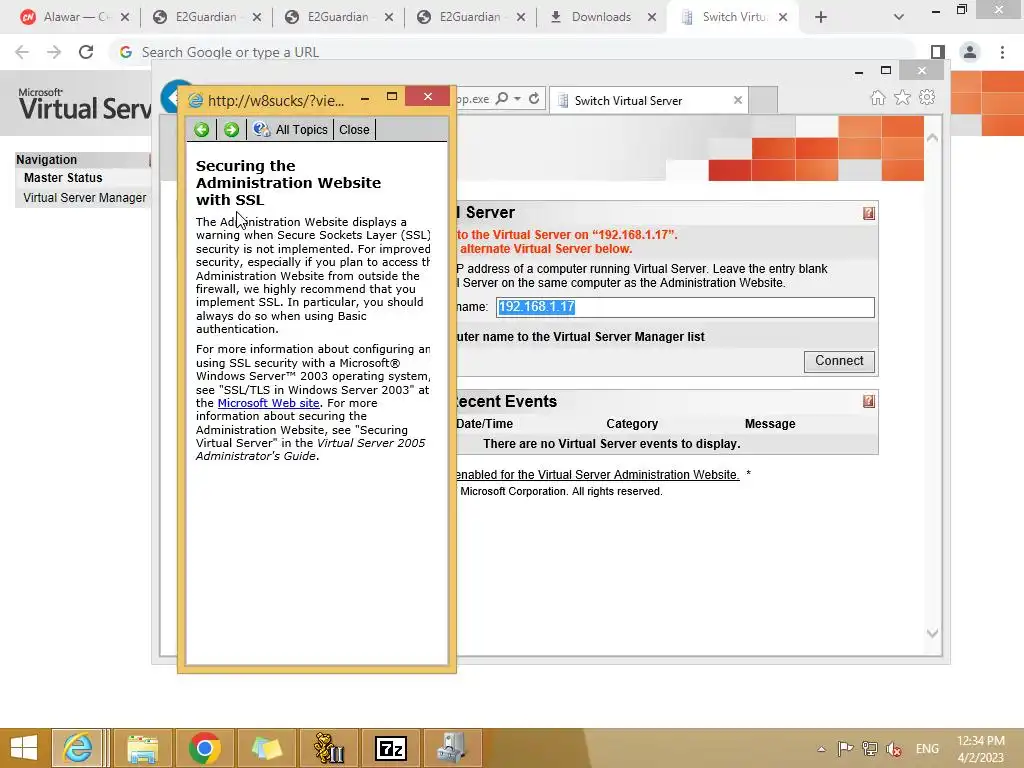The width and height of the screenshot is (1024, 768).
Task: Open Internet Explorer taskbar icon
Action: click(x=78, y=748)
